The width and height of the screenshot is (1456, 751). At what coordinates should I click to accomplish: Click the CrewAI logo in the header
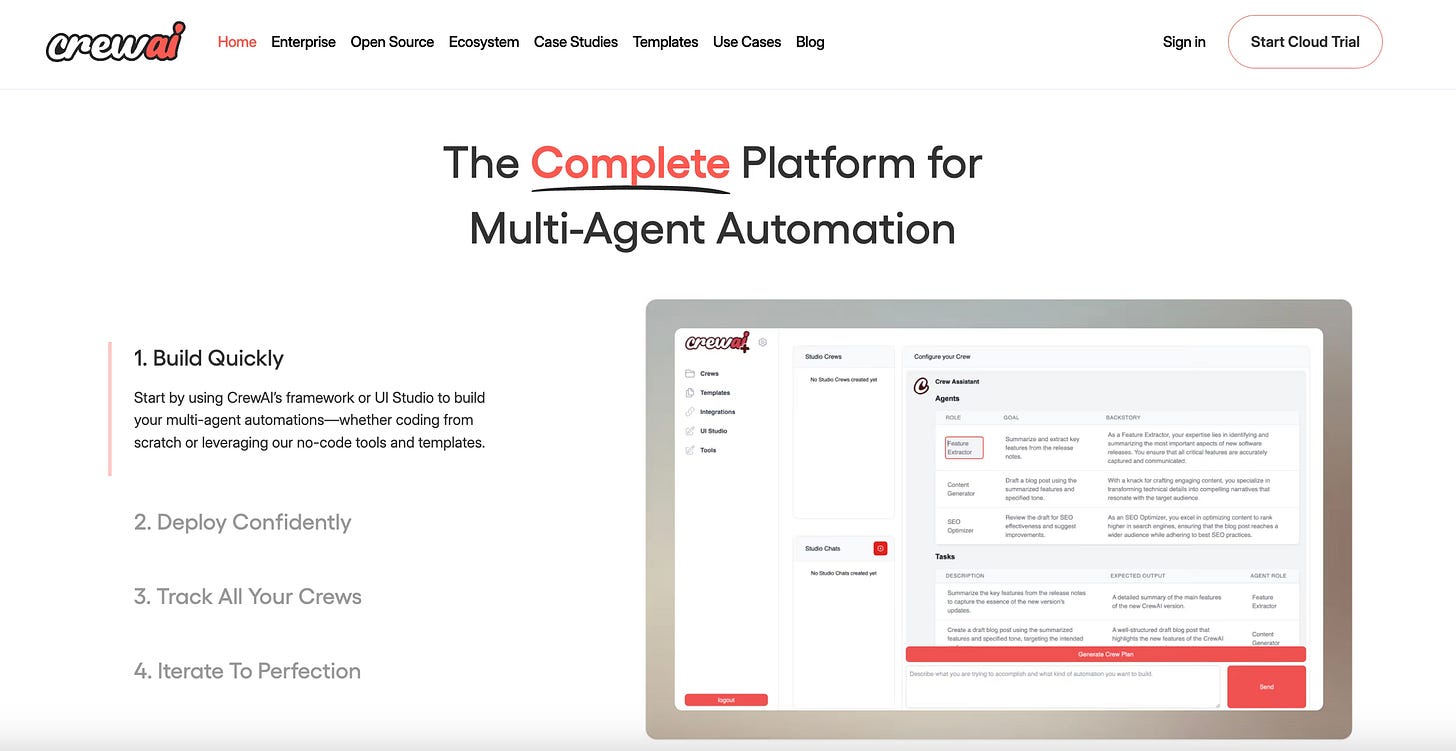click(x=115, y=42)
